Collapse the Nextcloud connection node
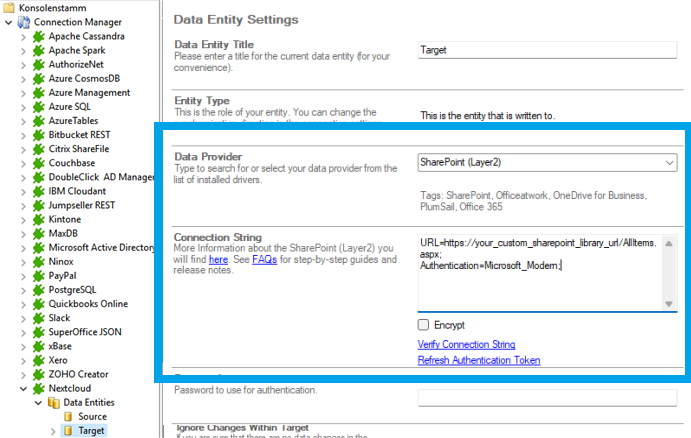Screen dimensions: 691x438 pyautogui.click(x=23, y=389)
